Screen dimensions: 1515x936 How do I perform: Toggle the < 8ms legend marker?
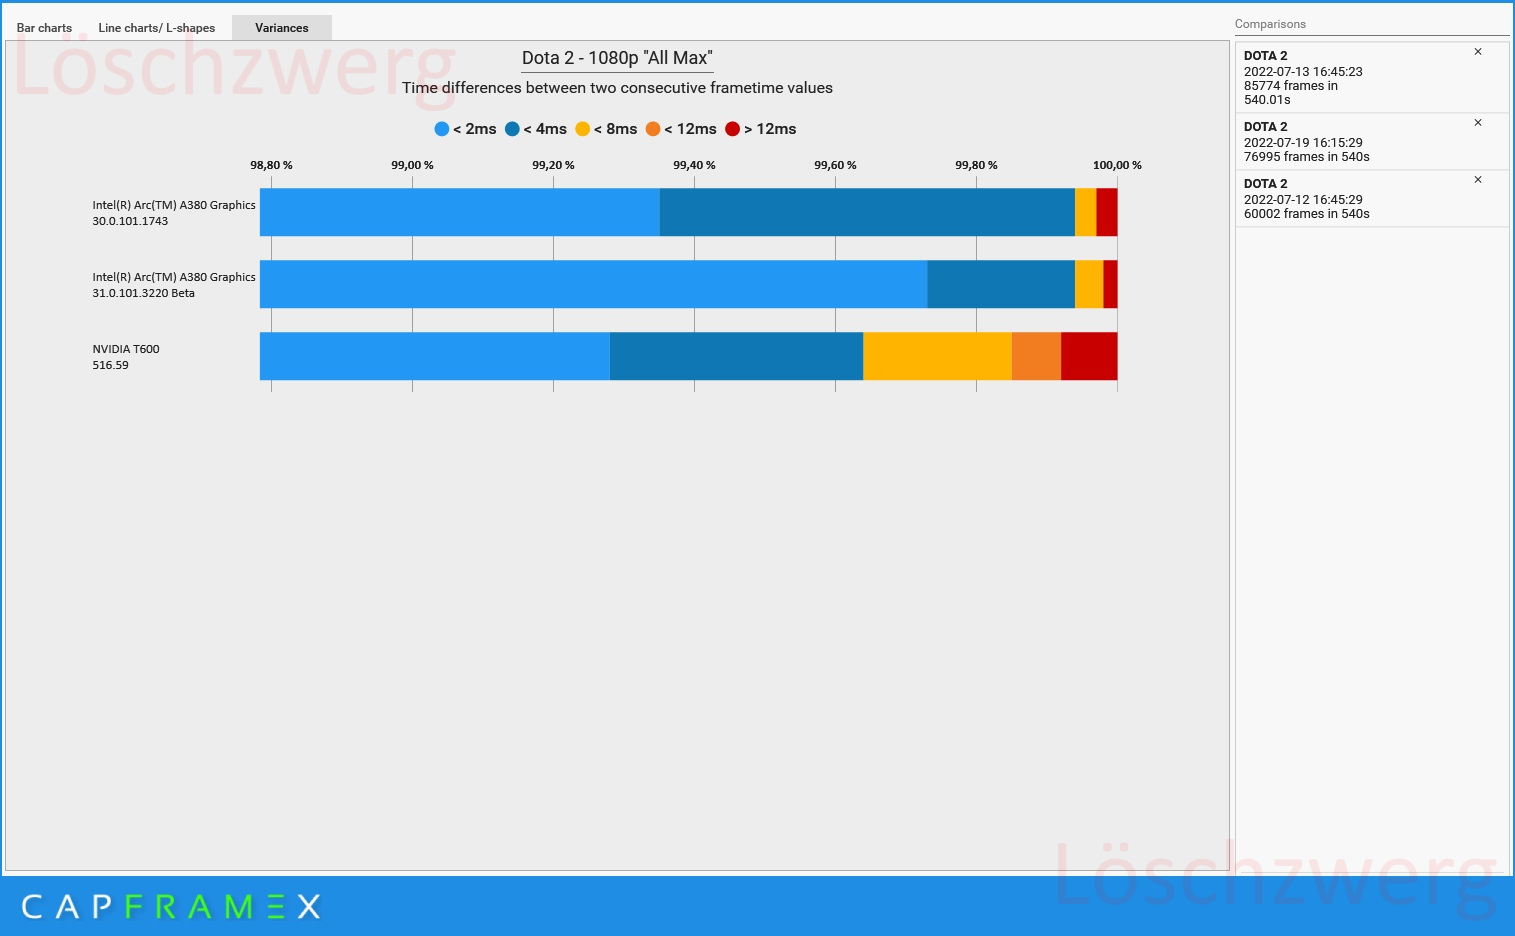(583, 129)
